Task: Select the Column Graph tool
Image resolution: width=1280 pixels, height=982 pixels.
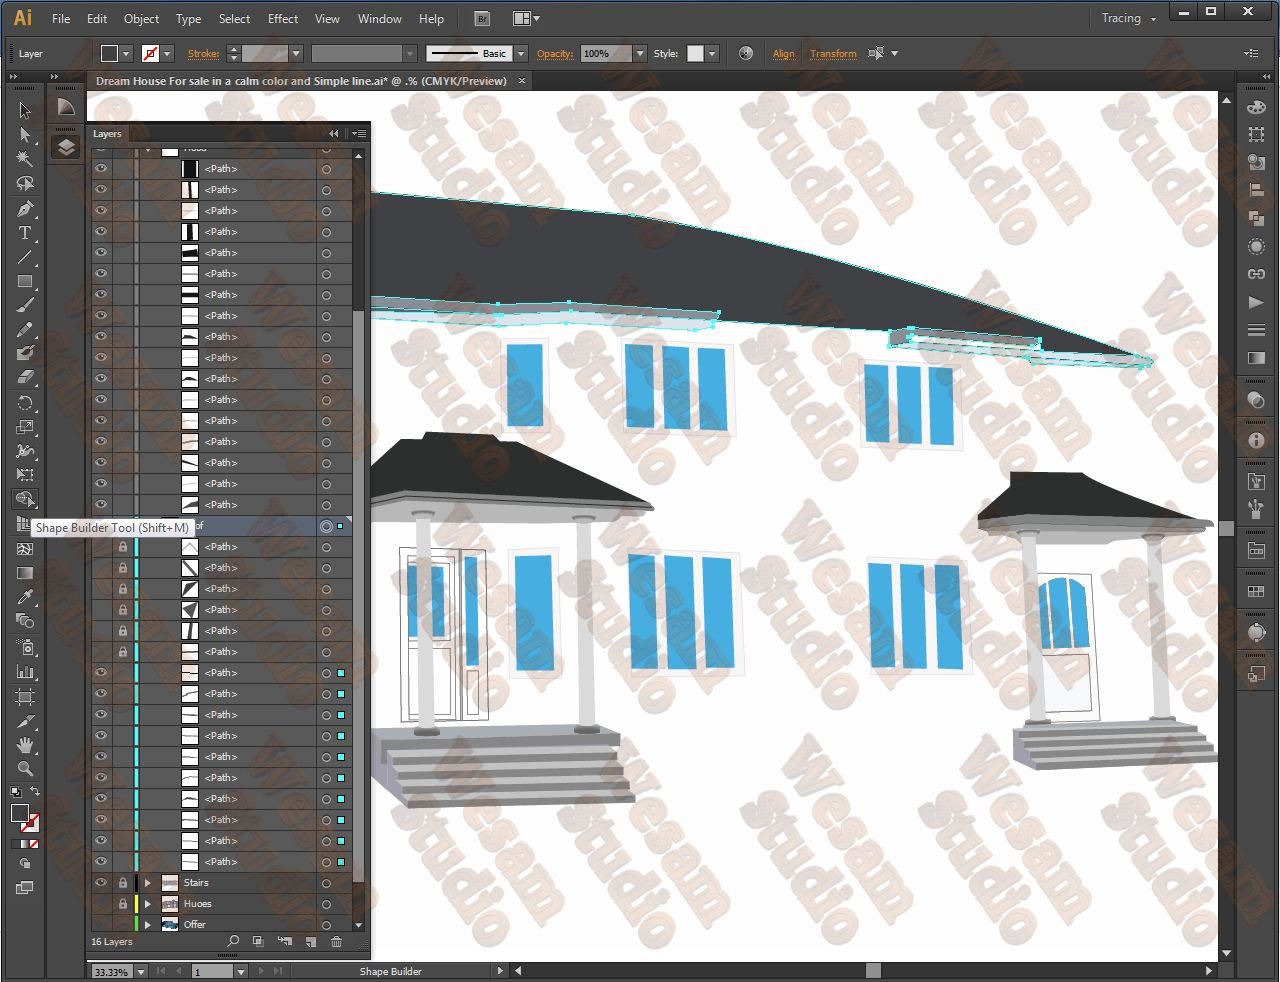Action: (x=25, y=672)
